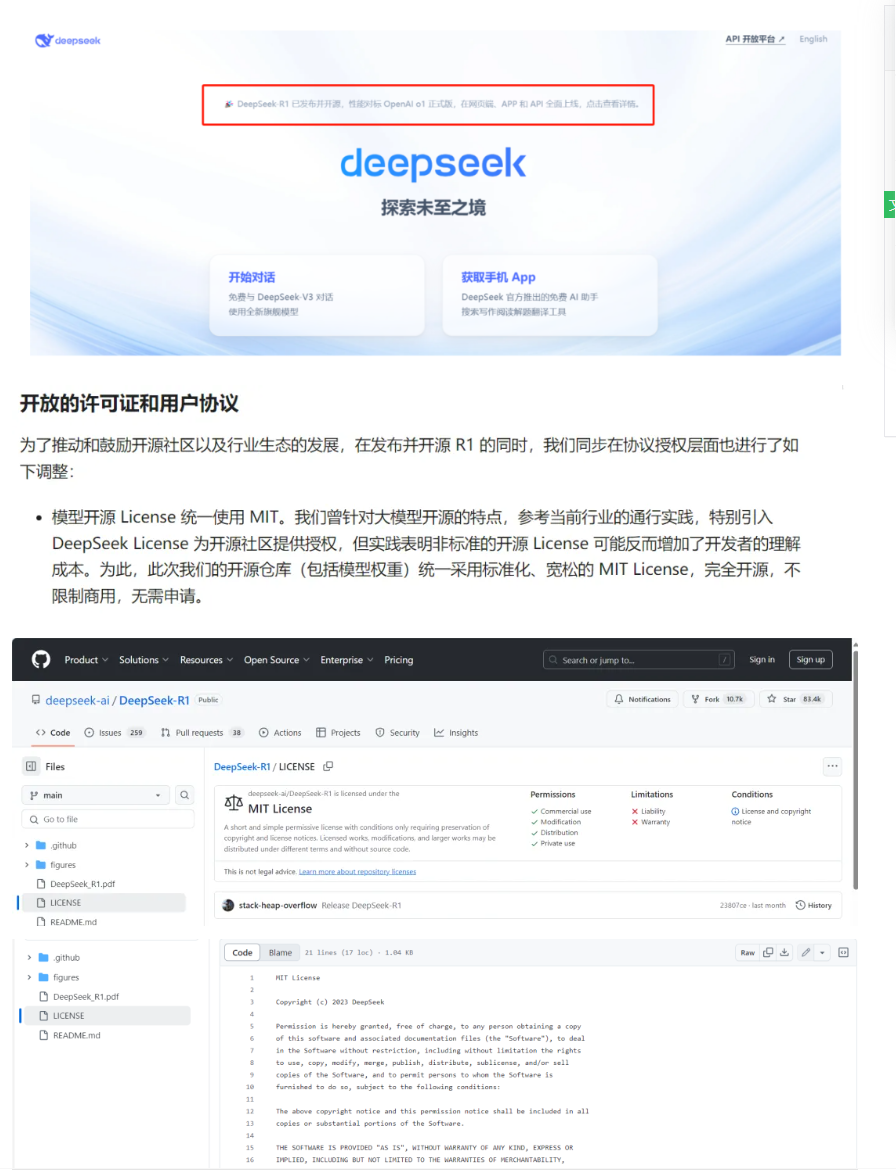This screenshot has width=896, height=1175.
Task: Expand the Open Source menu
Action: click(x=276, y=660)
